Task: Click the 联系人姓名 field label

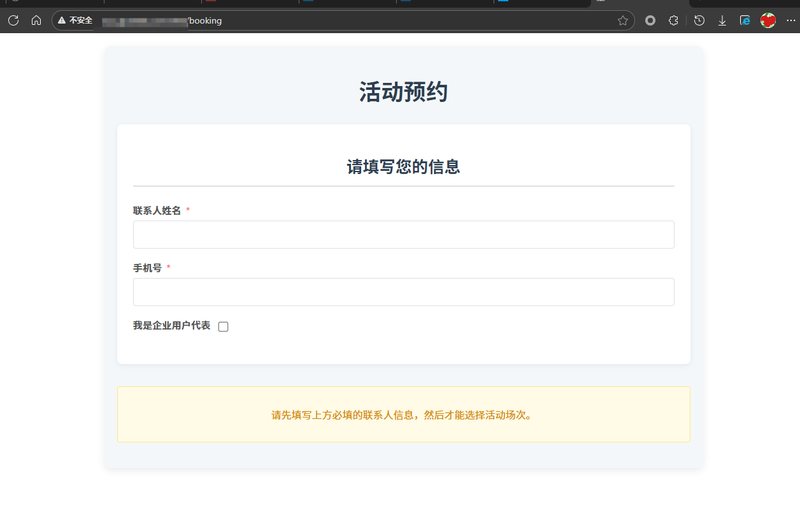Action: pyautogui.click(x=157, y=211)
